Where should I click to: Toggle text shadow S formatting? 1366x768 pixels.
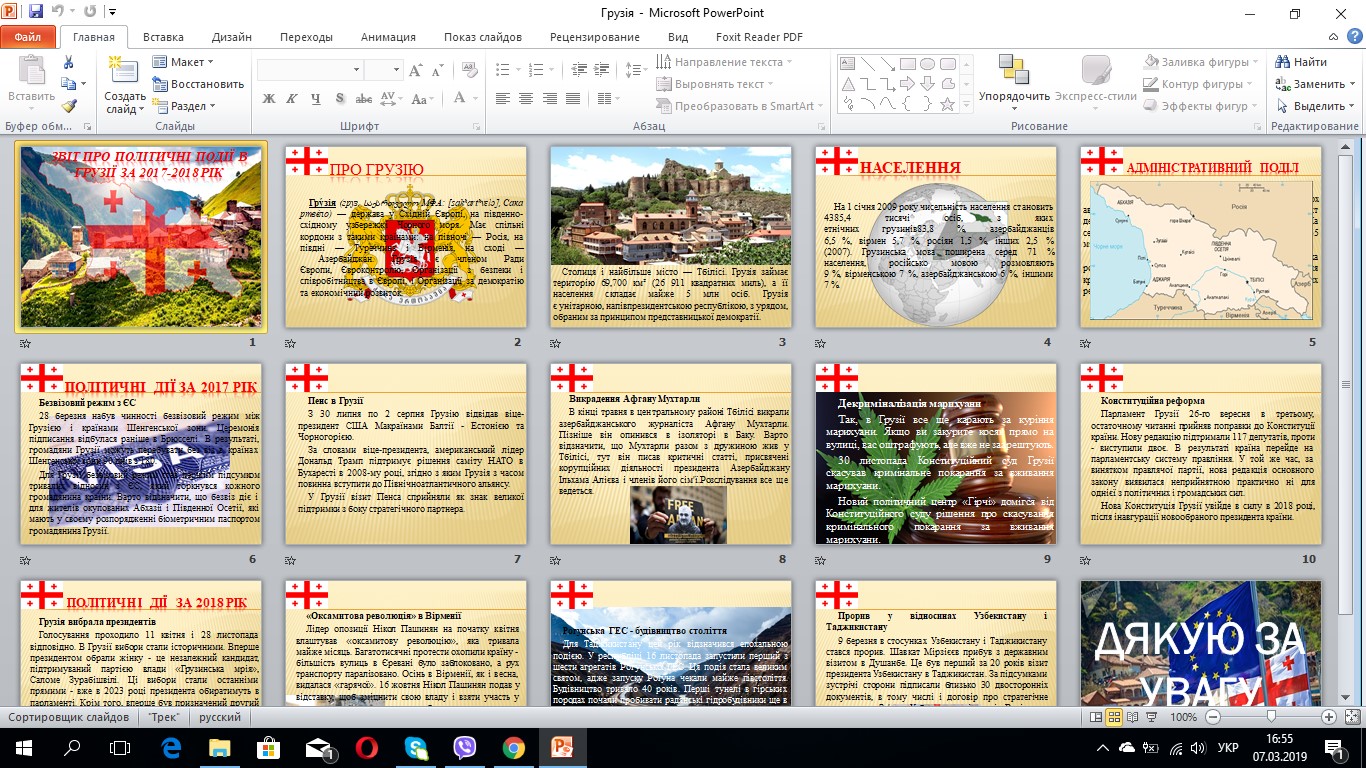(340, 98)
